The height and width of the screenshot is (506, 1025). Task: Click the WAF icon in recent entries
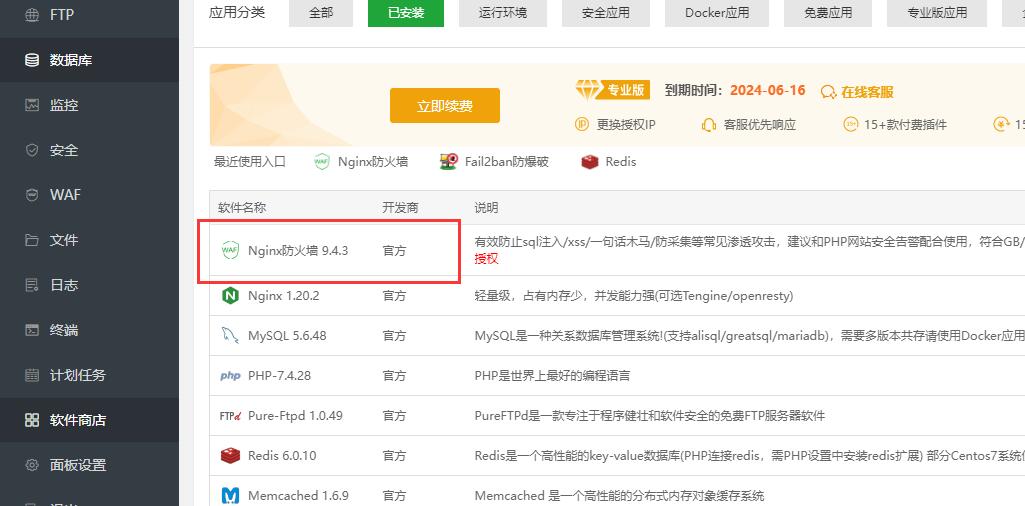(322, 161)
